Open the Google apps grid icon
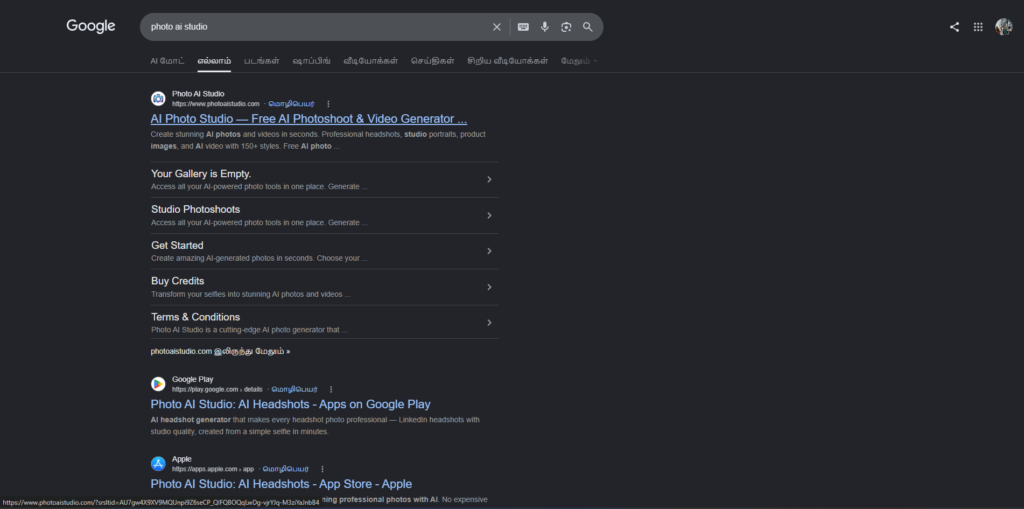The image size is (1024, 509). tap(978, 27)
